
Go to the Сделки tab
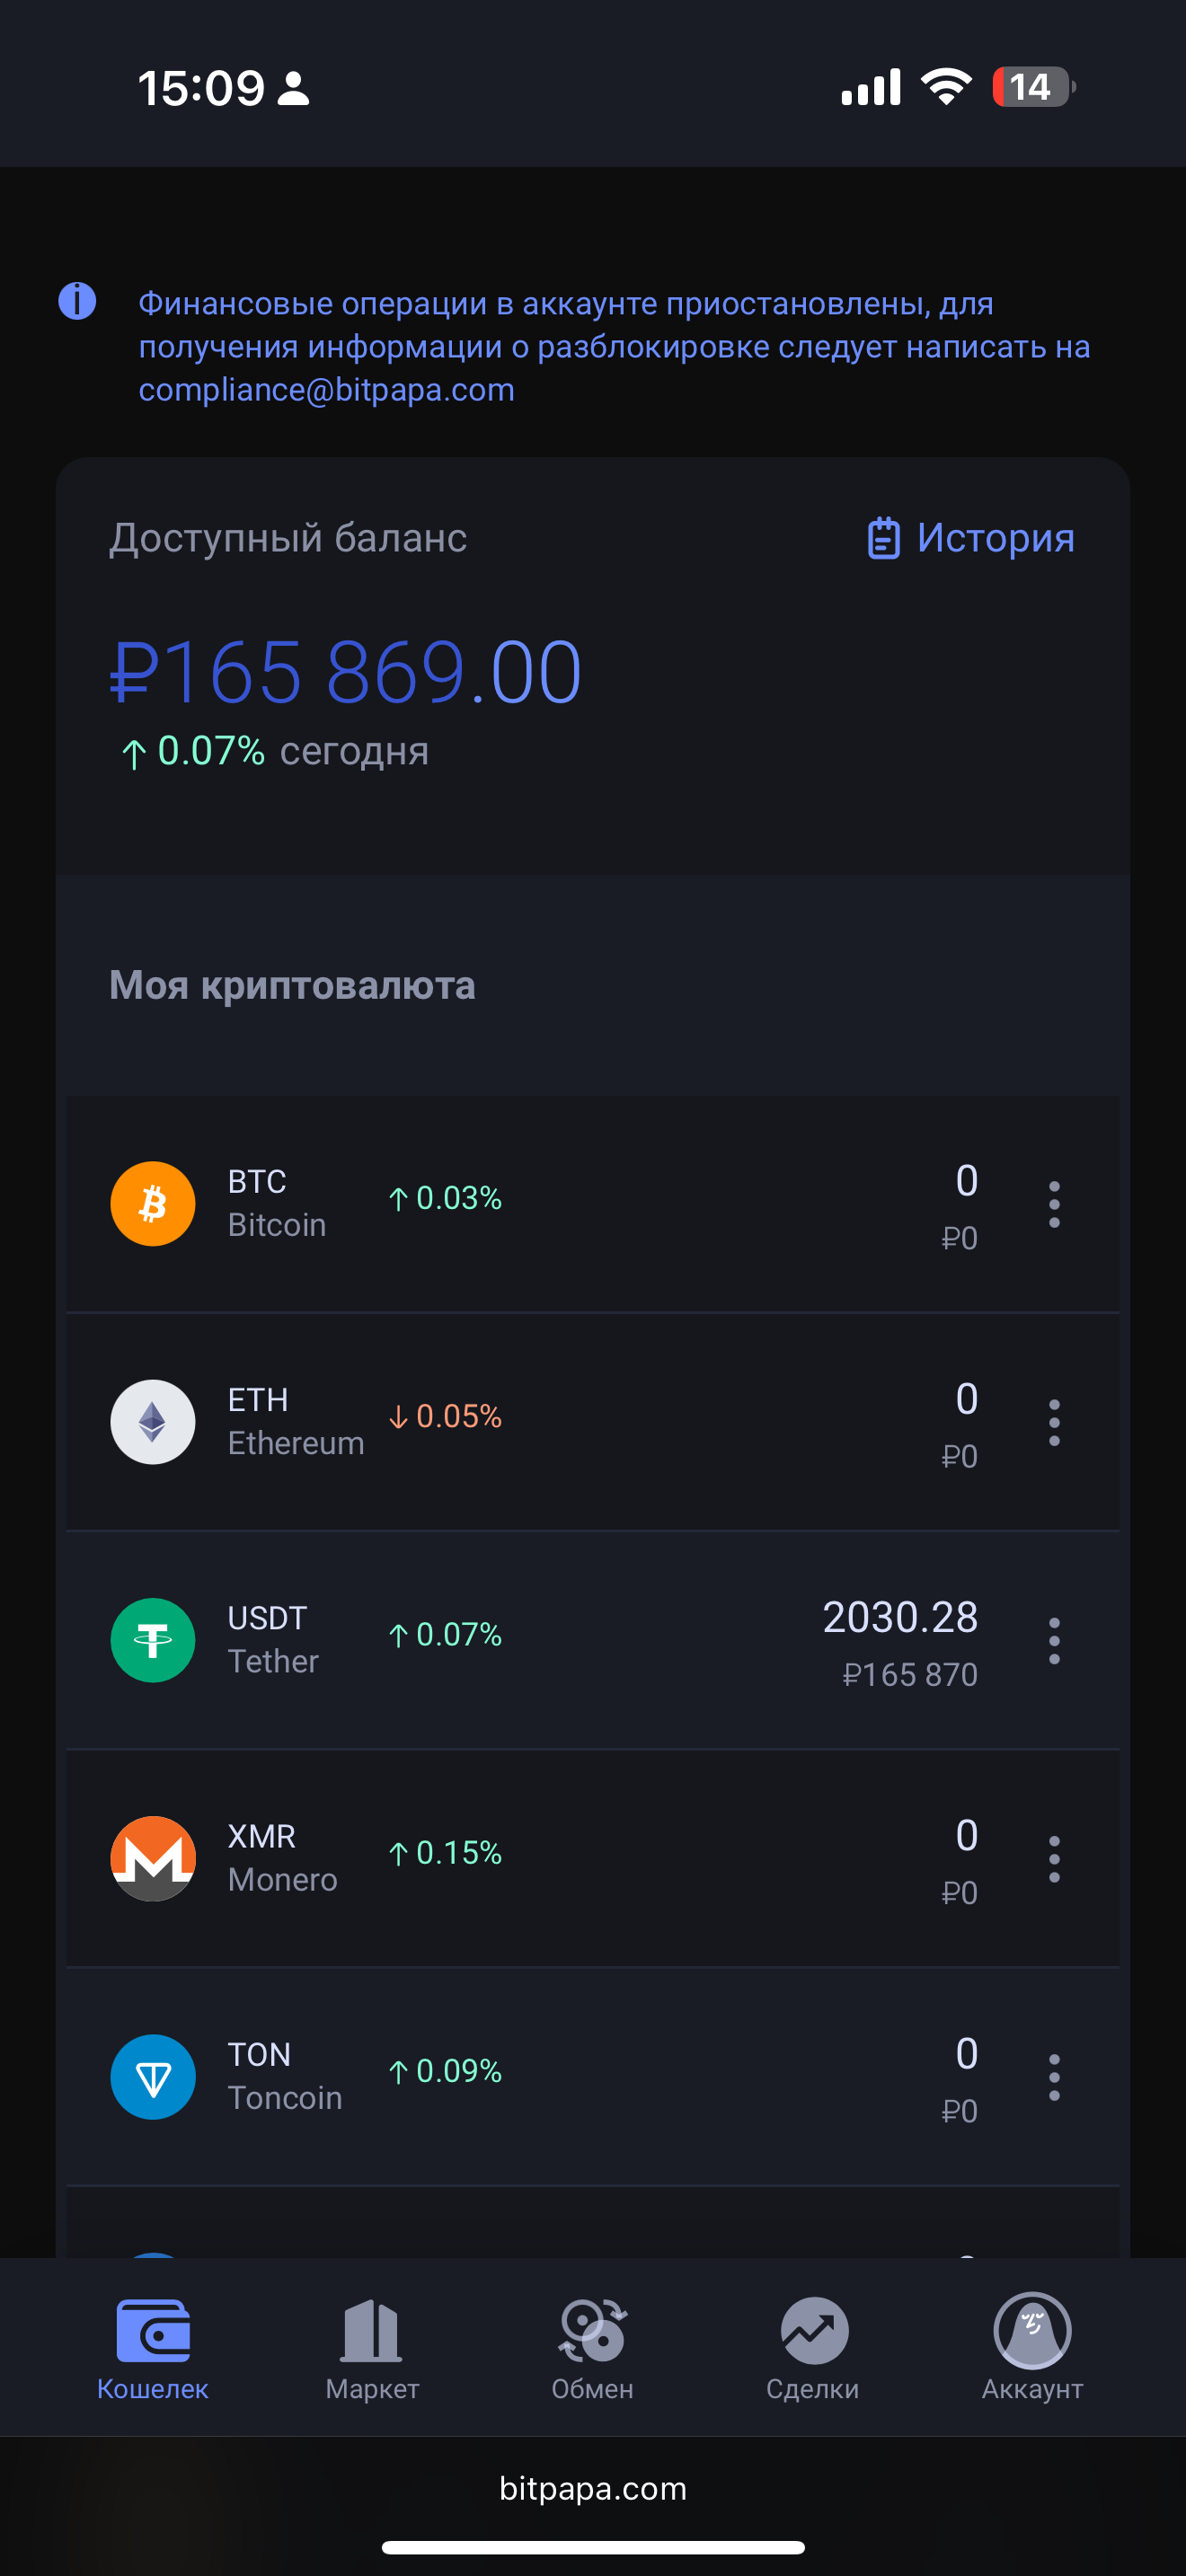813,2347
